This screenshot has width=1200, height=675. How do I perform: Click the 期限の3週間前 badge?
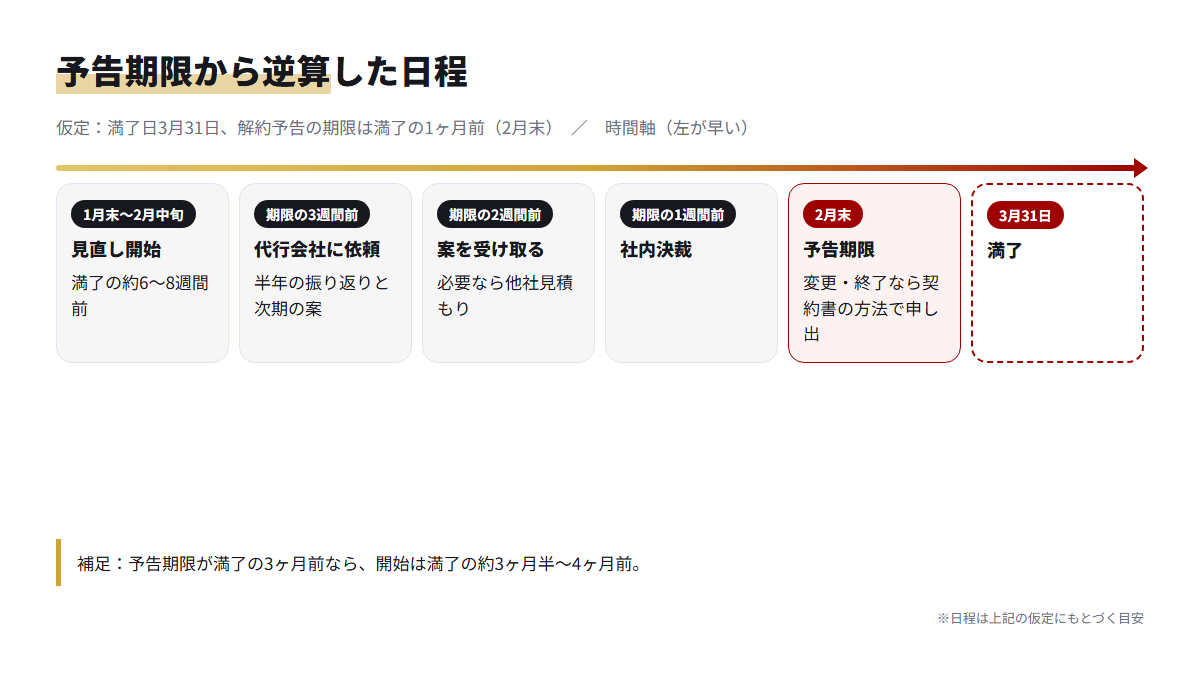[312, 214]
